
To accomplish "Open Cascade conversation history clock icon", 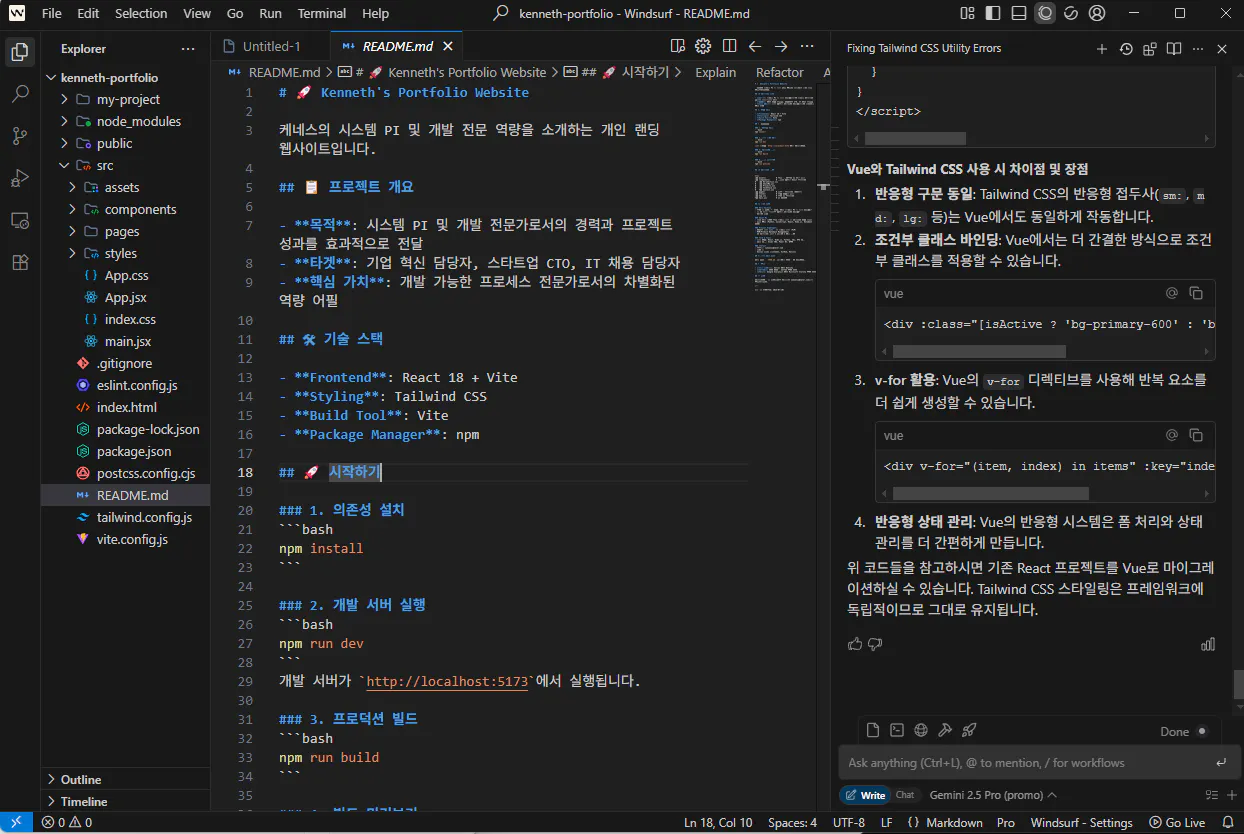I will click(x=1126, y=48).
